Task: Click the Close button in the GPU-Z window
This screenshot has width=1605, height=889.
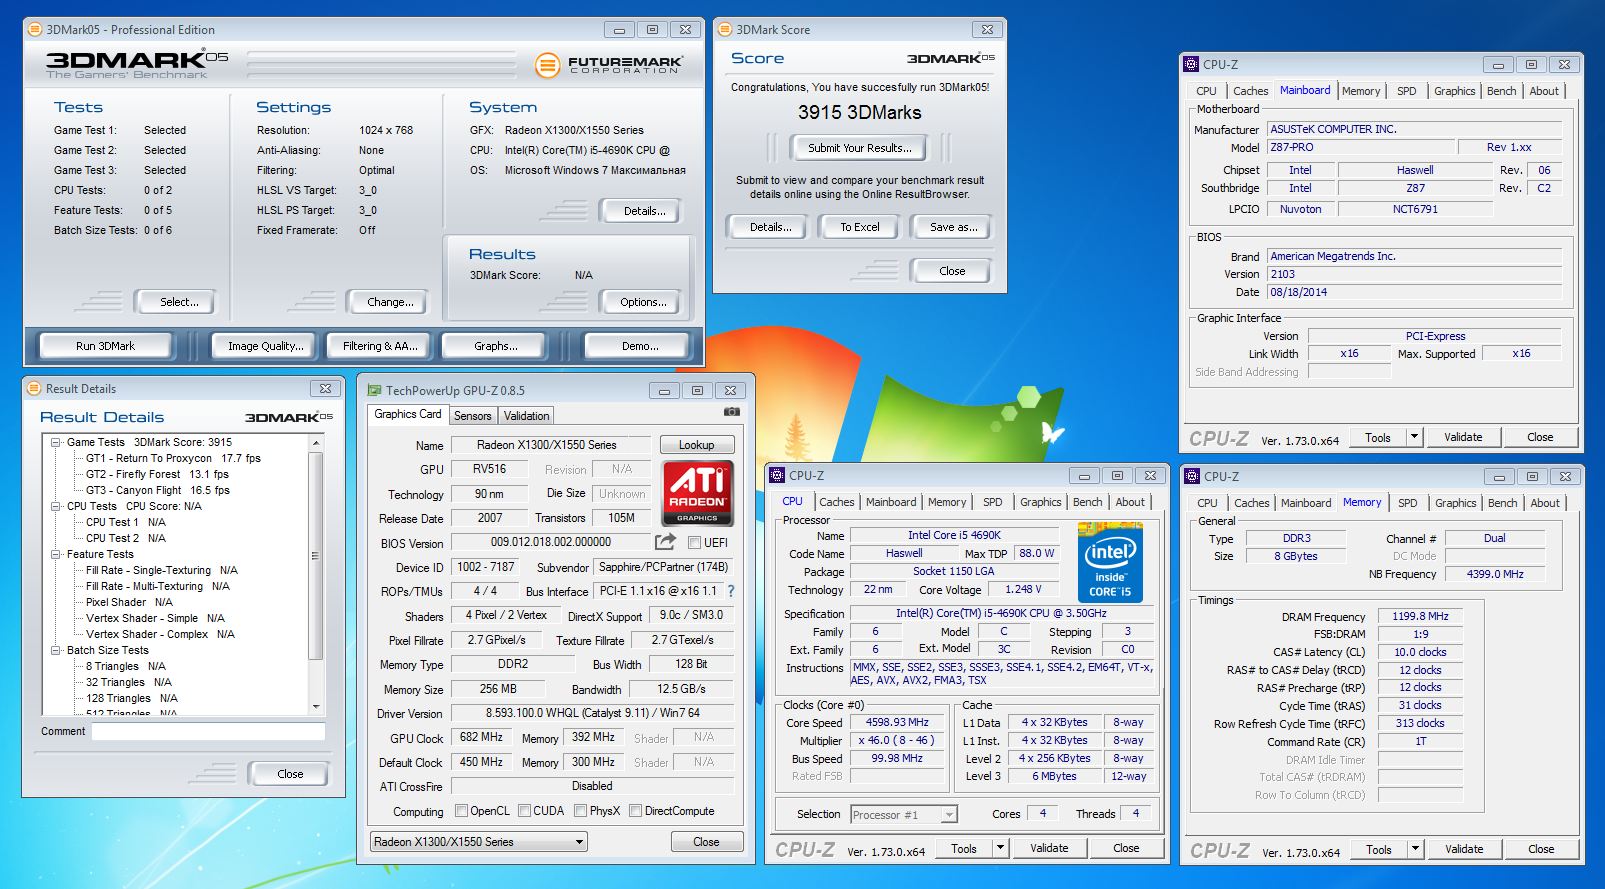Action: coord(706,842)
